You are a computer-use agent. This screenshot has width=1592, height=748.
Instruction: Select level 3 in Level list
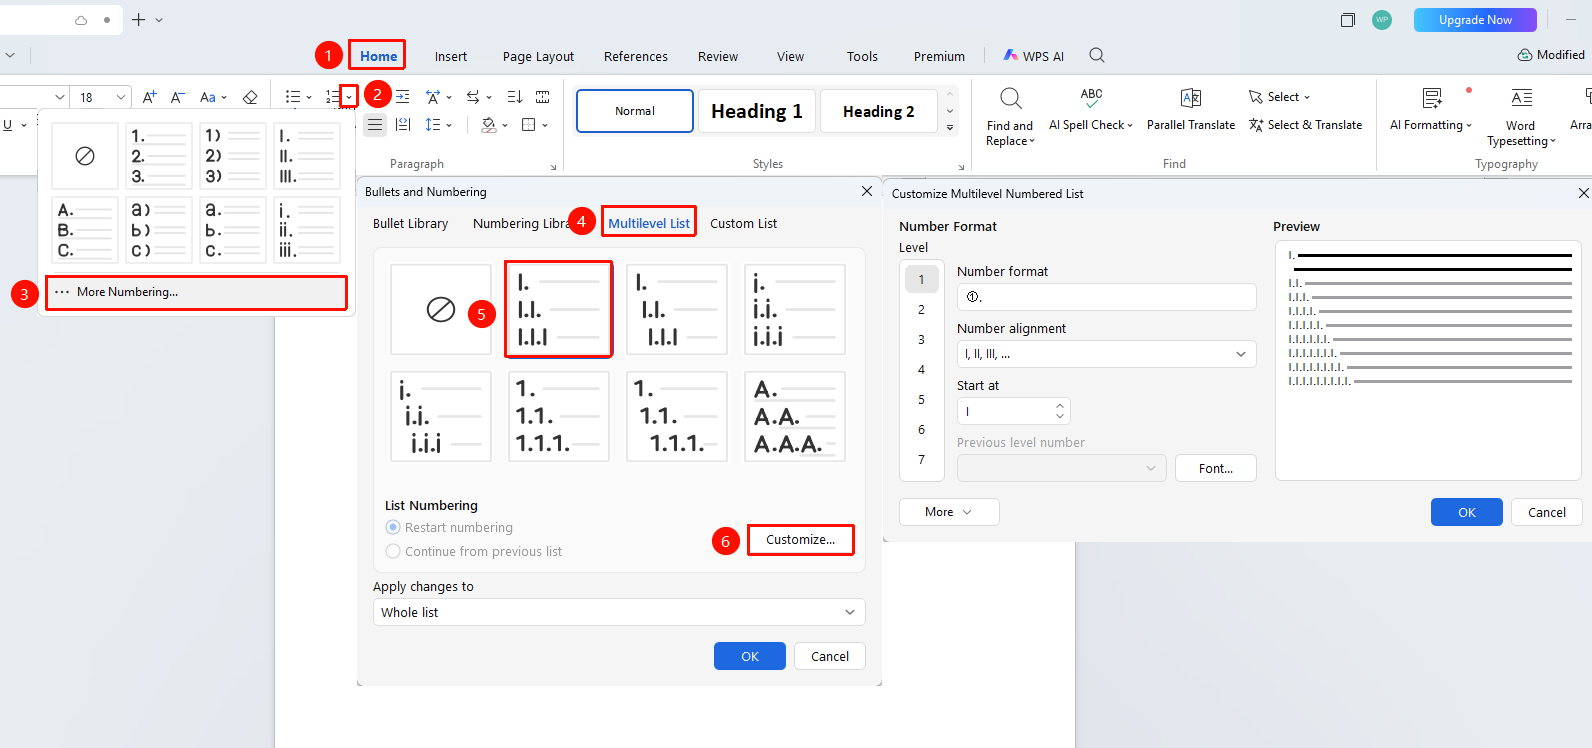click(x=921, y=339)
